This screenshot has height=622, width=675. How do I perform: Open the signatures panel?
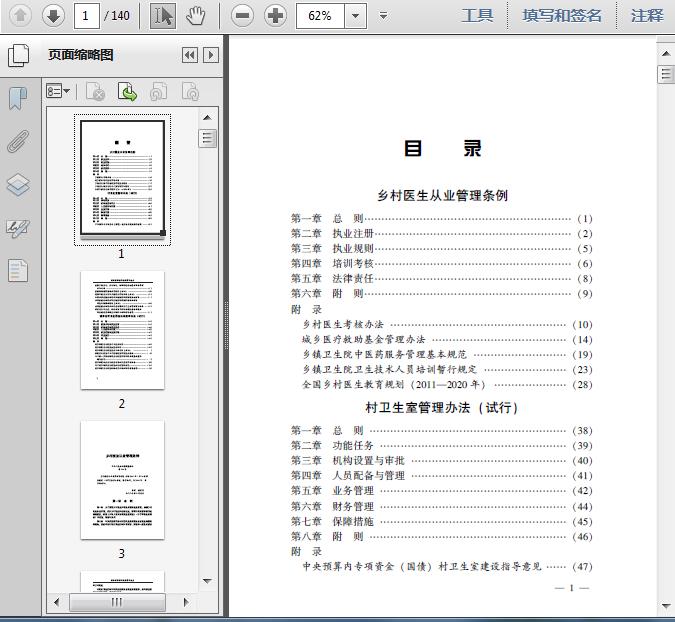[x=18, y=228]
